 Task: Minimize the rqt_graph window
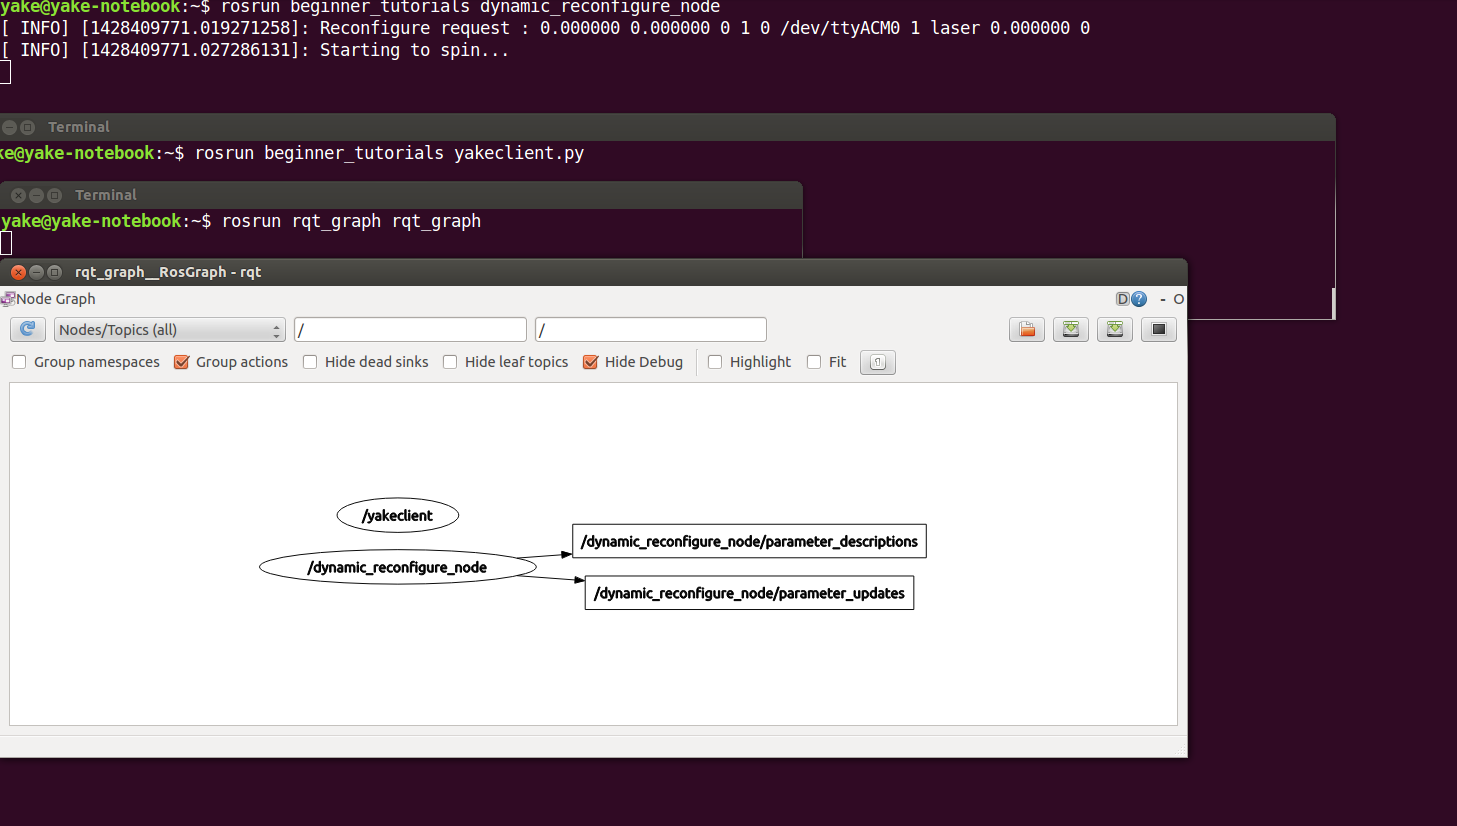point(36,272)
